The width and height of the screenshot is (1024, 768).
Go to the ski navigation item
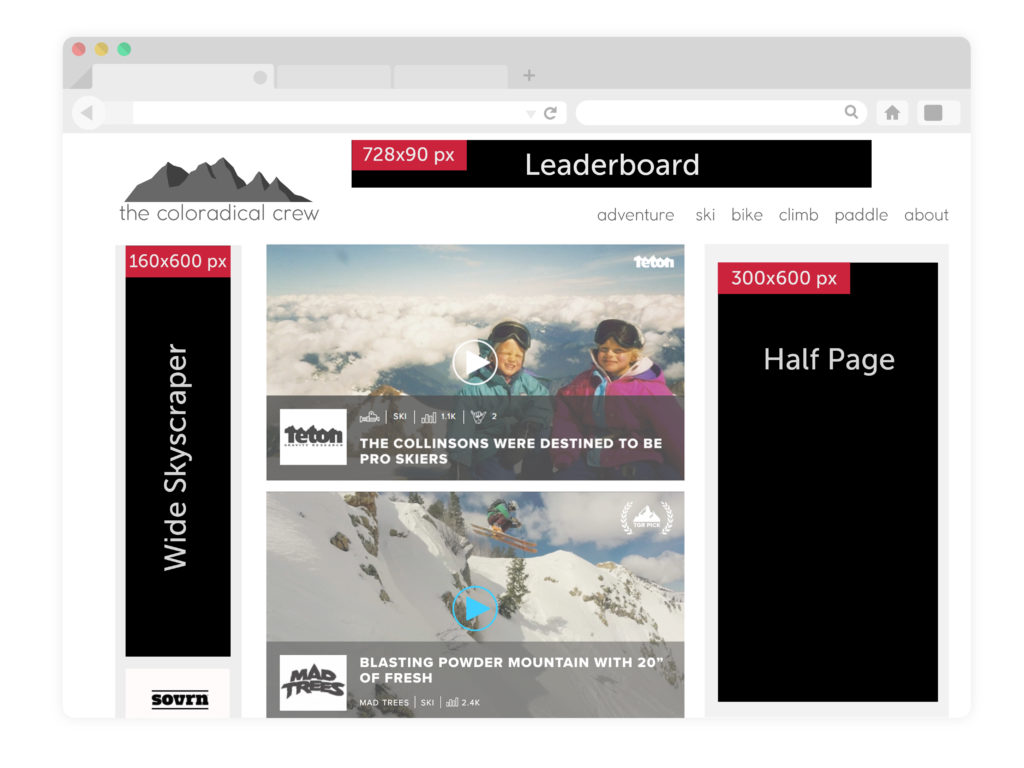[705, 215]
